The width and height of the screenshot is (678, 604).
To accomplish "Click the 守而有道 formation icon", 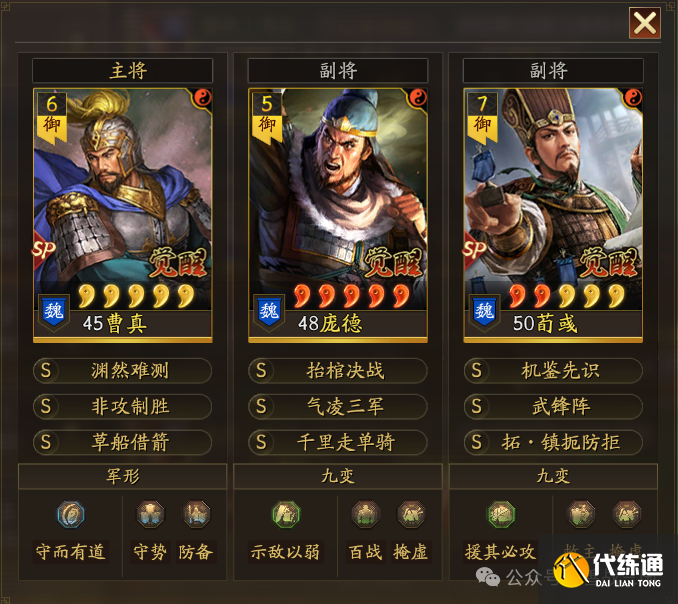I will pos(71,514).
